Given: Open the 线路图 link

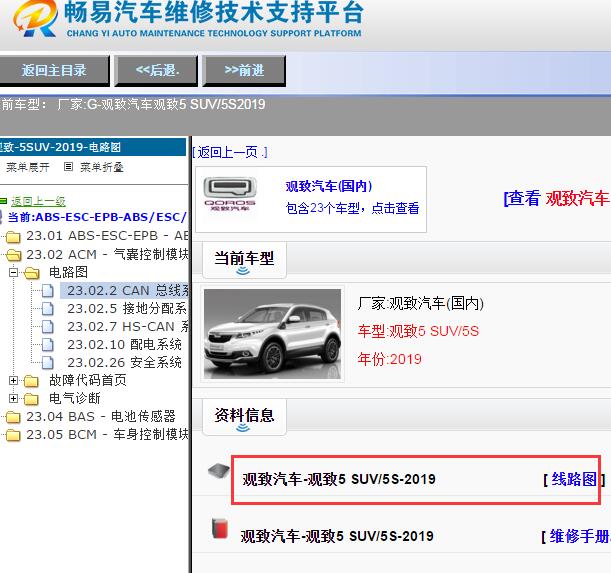Looking at the screenshot, I should coord(574,479).
